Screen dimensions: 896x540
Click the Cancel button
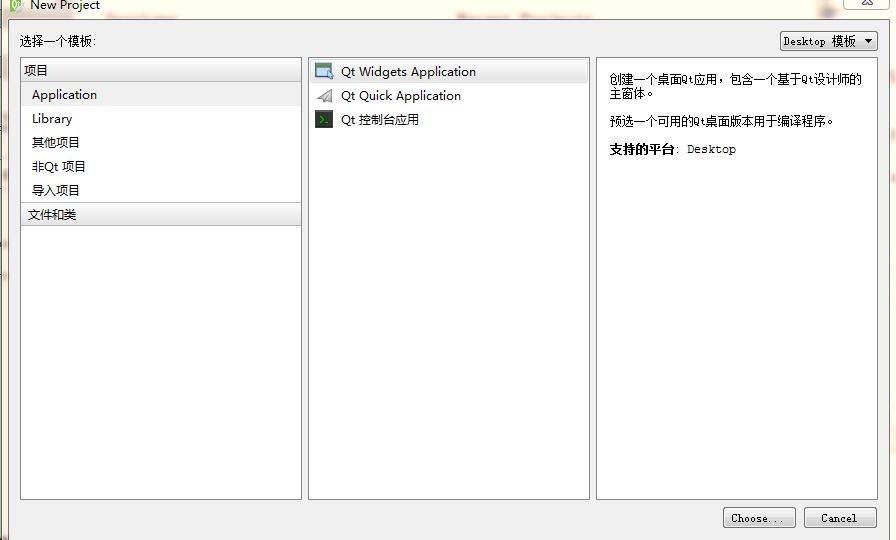[x=839, y=518]
